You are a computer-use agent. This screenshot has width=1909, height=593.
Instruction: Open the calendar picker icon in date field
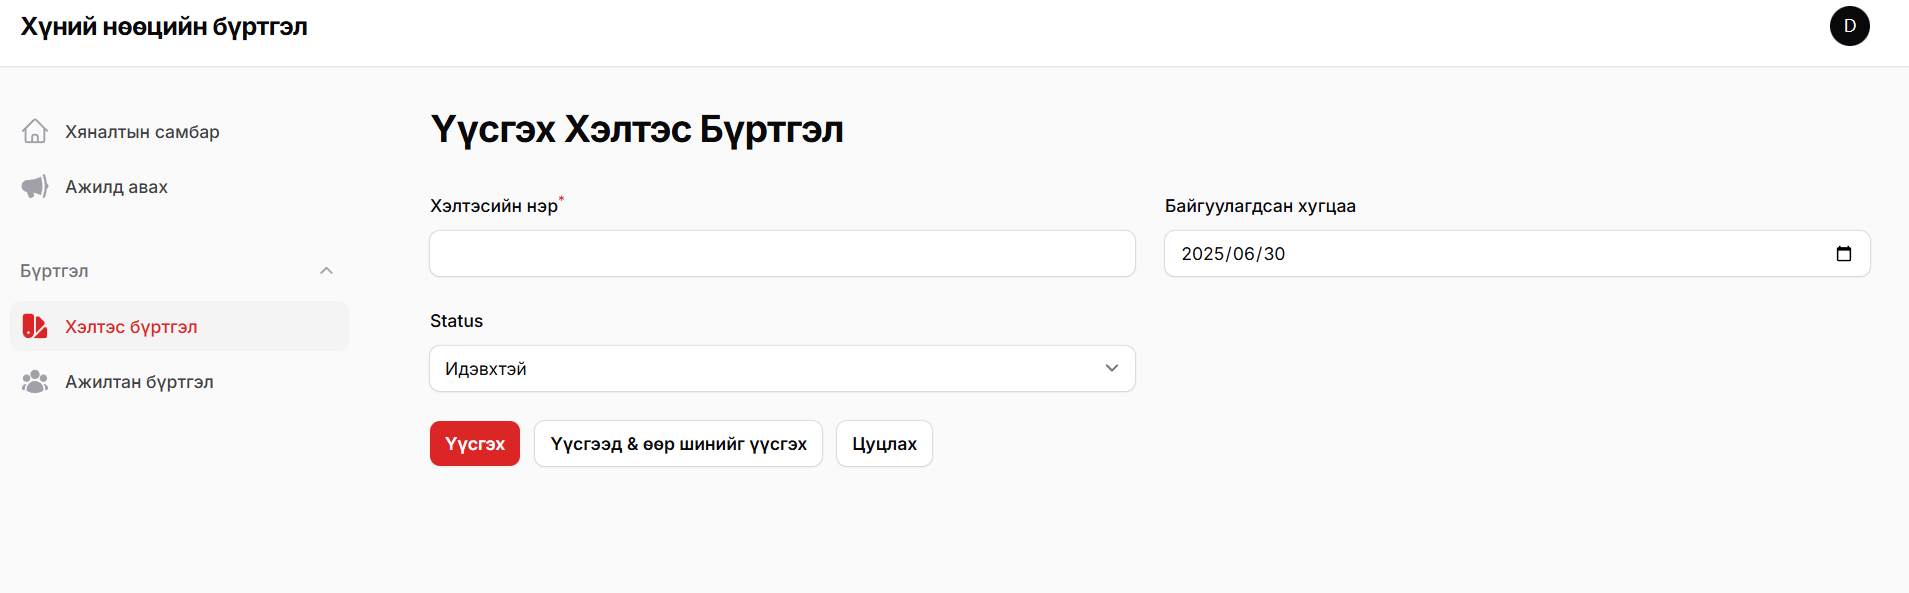tap(1843, 254)
